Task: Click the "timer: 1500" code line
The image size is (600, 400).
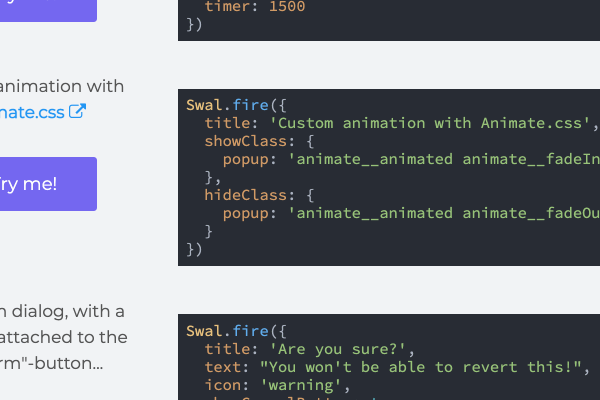Action: [255, 6]
